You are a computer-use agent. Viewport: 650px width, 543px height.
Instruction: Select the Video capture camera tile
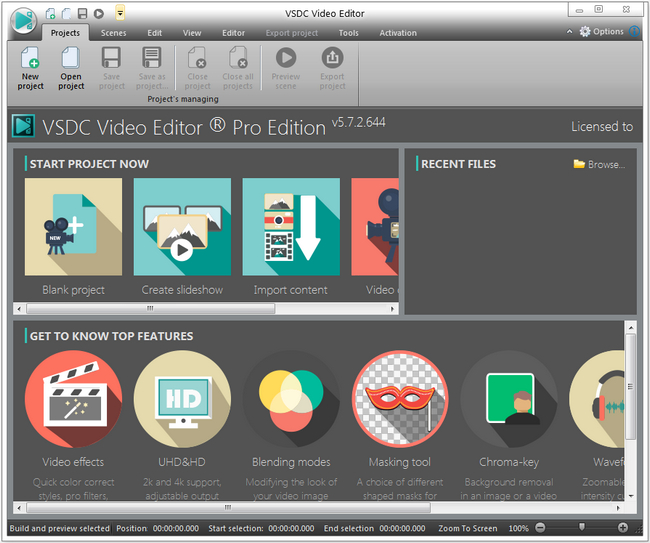[375, 227]
